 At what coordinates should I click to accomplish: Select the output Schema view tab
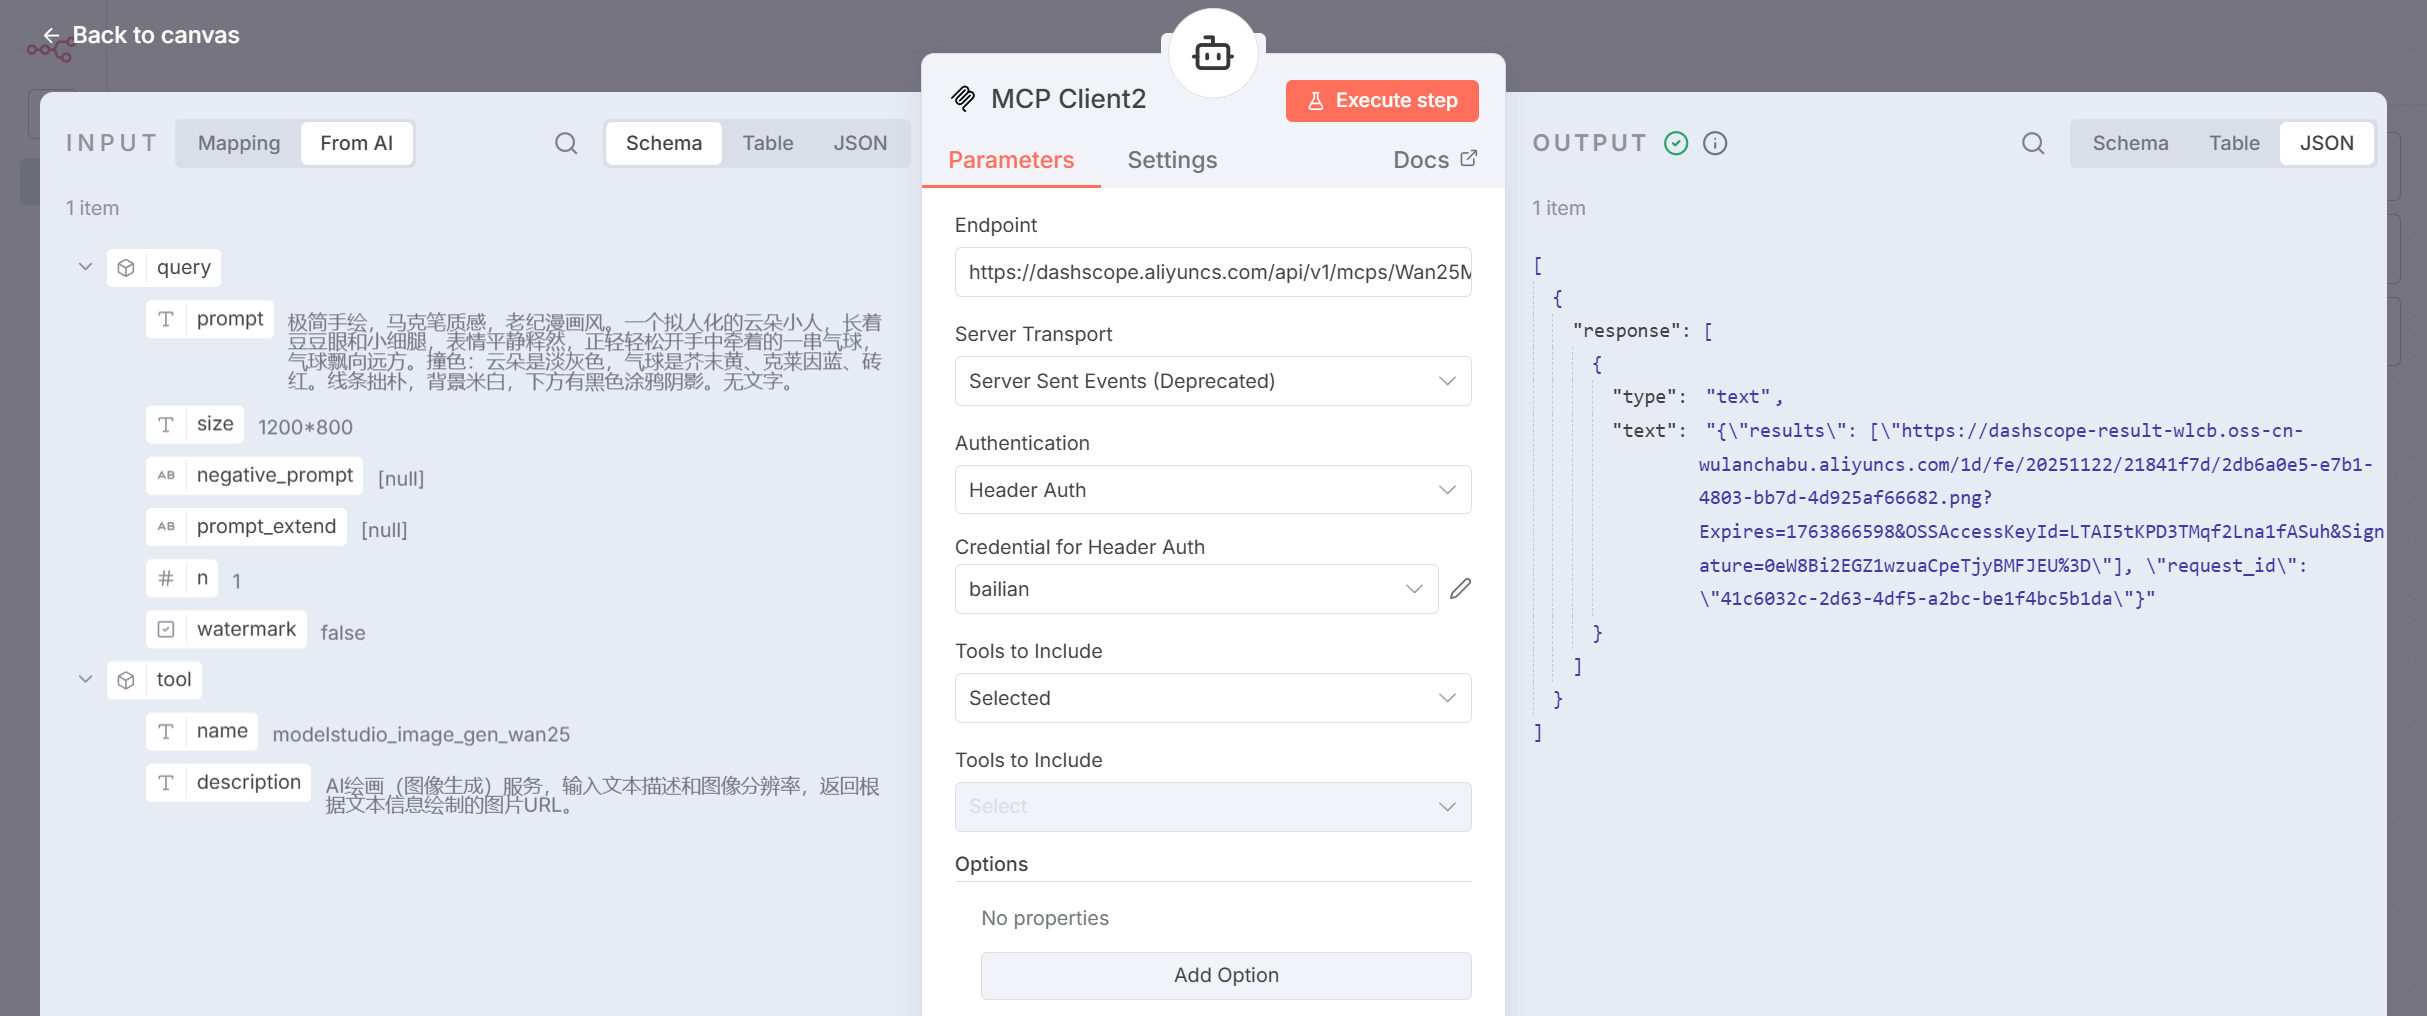pyautogui.click(x=2130, y=143)
